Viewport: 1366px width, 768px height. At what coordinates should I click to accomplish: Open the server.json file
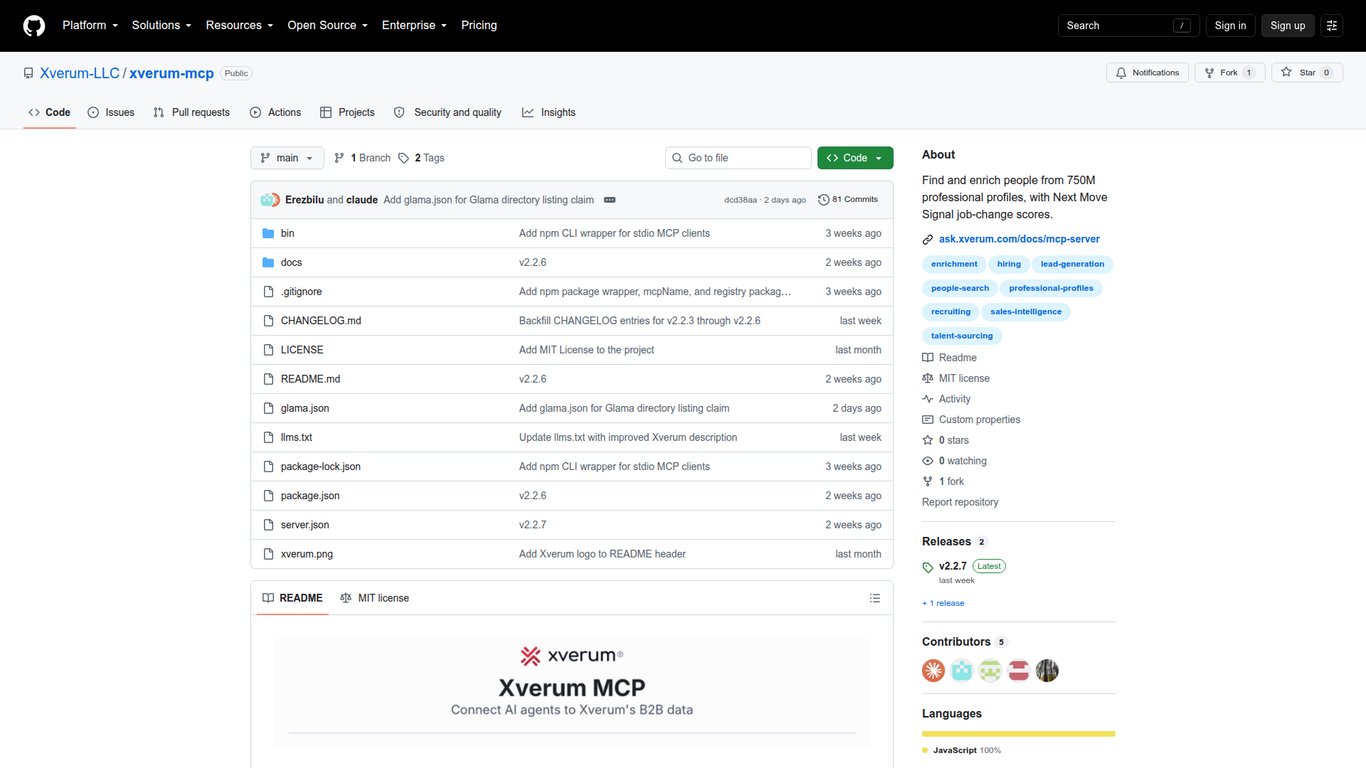[305, 525]
